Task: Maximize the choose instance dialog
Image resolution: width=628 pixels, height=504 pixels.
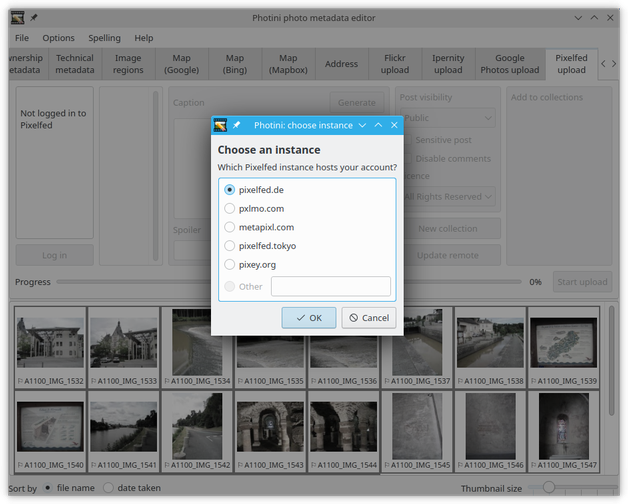Action: pos(378,125)
